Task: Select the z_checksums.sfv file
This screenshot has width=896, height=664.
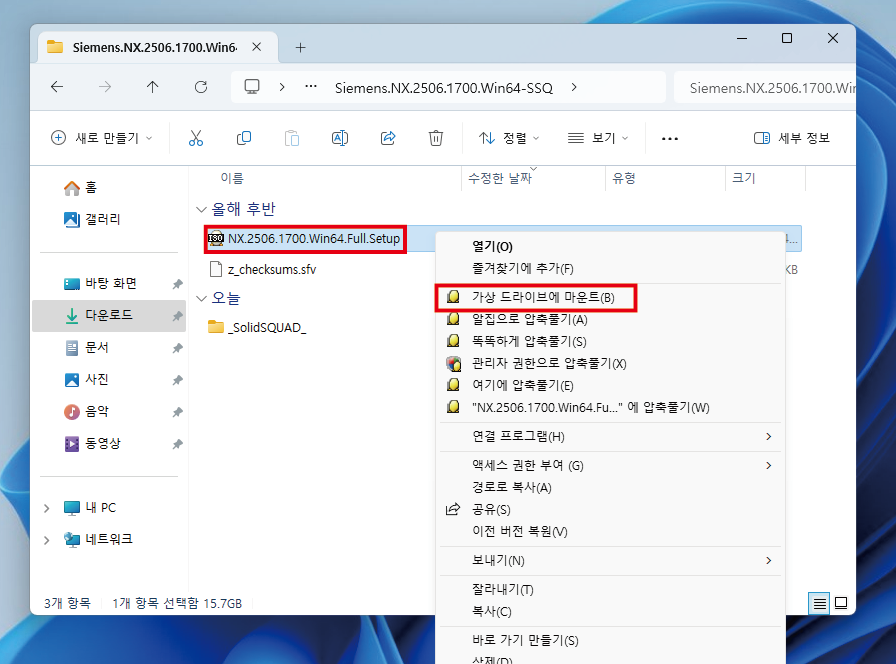Action: coord(263,270)
